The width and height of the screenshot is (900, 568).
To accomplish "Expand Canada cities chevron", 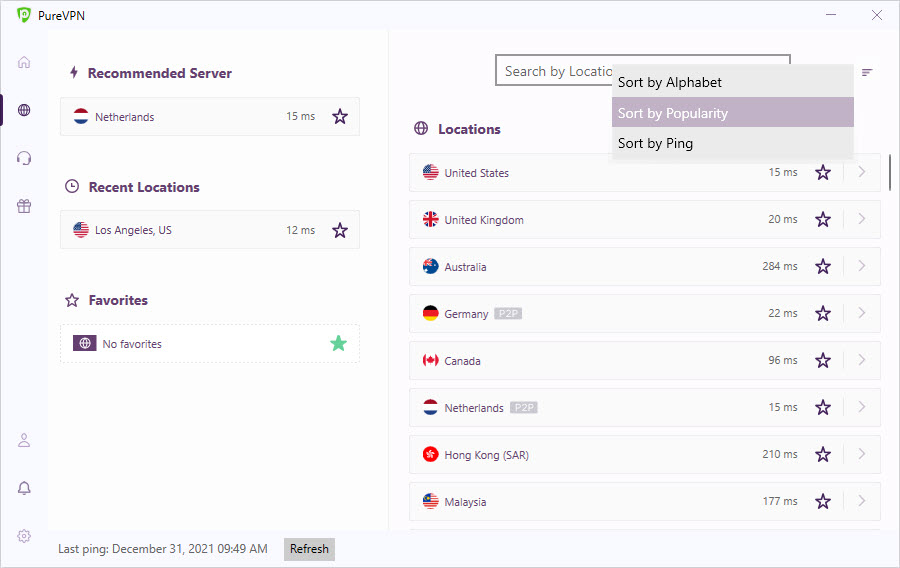I will [x=862, y=360].
